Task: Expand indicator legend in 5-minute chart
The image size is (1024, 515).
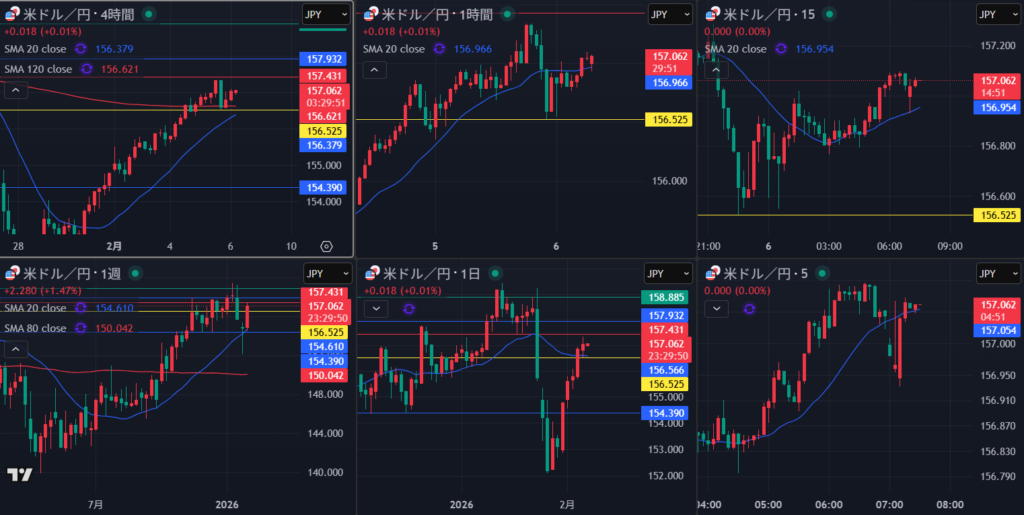Action: point(715,309)
